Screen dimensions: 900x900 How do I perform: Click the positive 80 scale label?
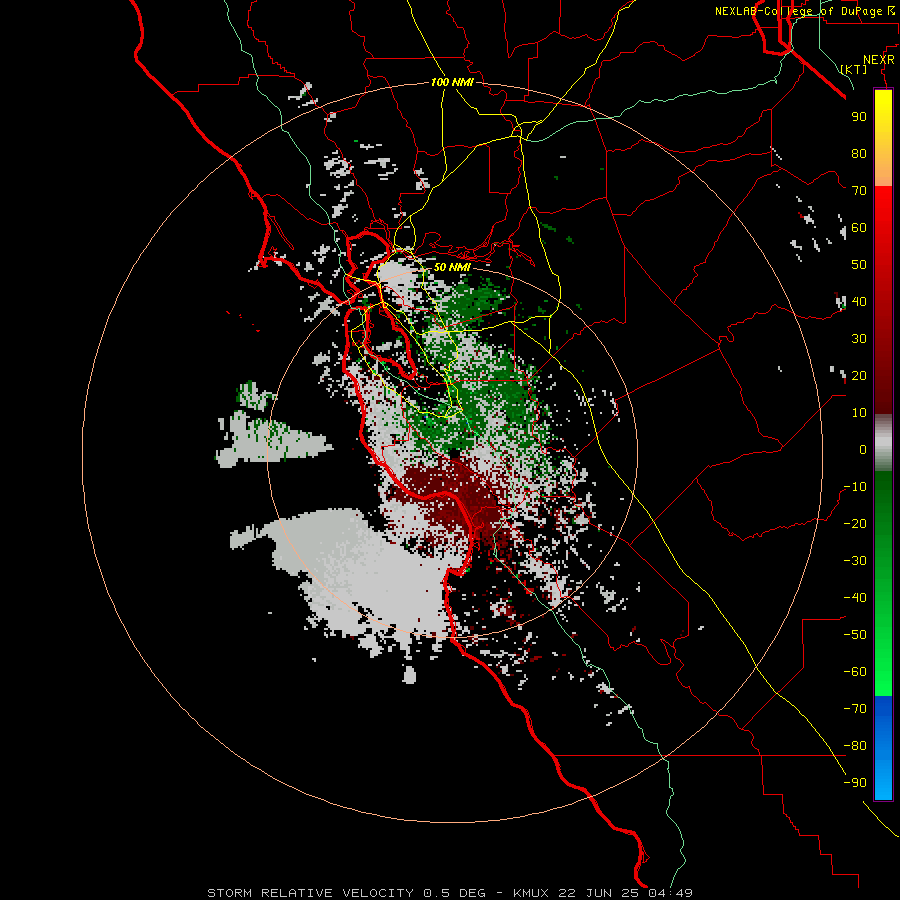point(859,153)
